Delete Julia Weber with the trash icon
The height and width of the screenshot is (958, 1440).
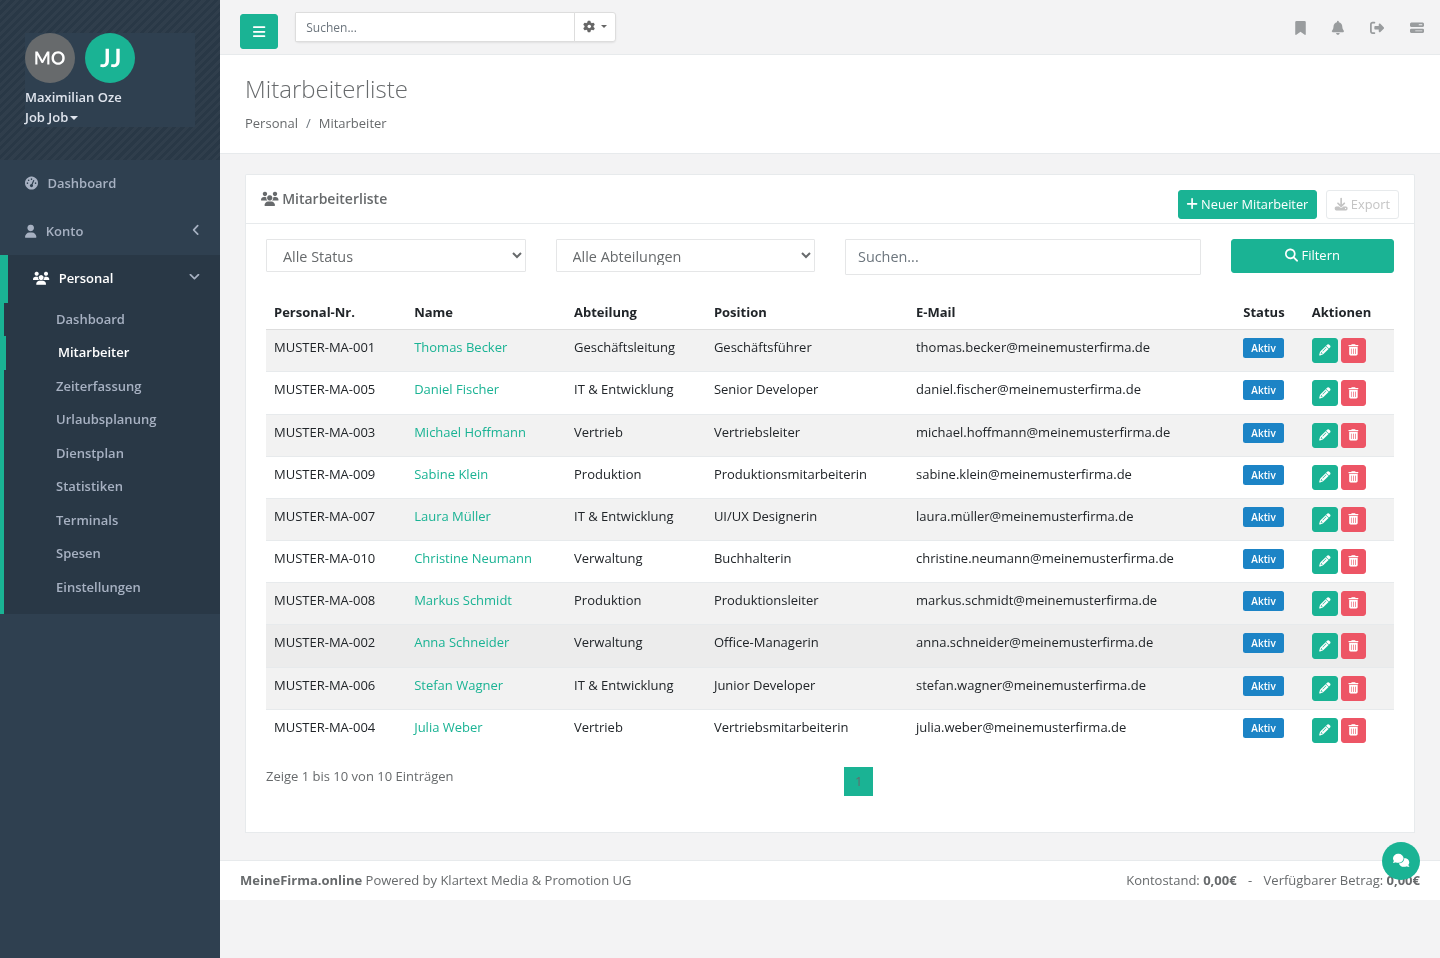click(1353, 730)
